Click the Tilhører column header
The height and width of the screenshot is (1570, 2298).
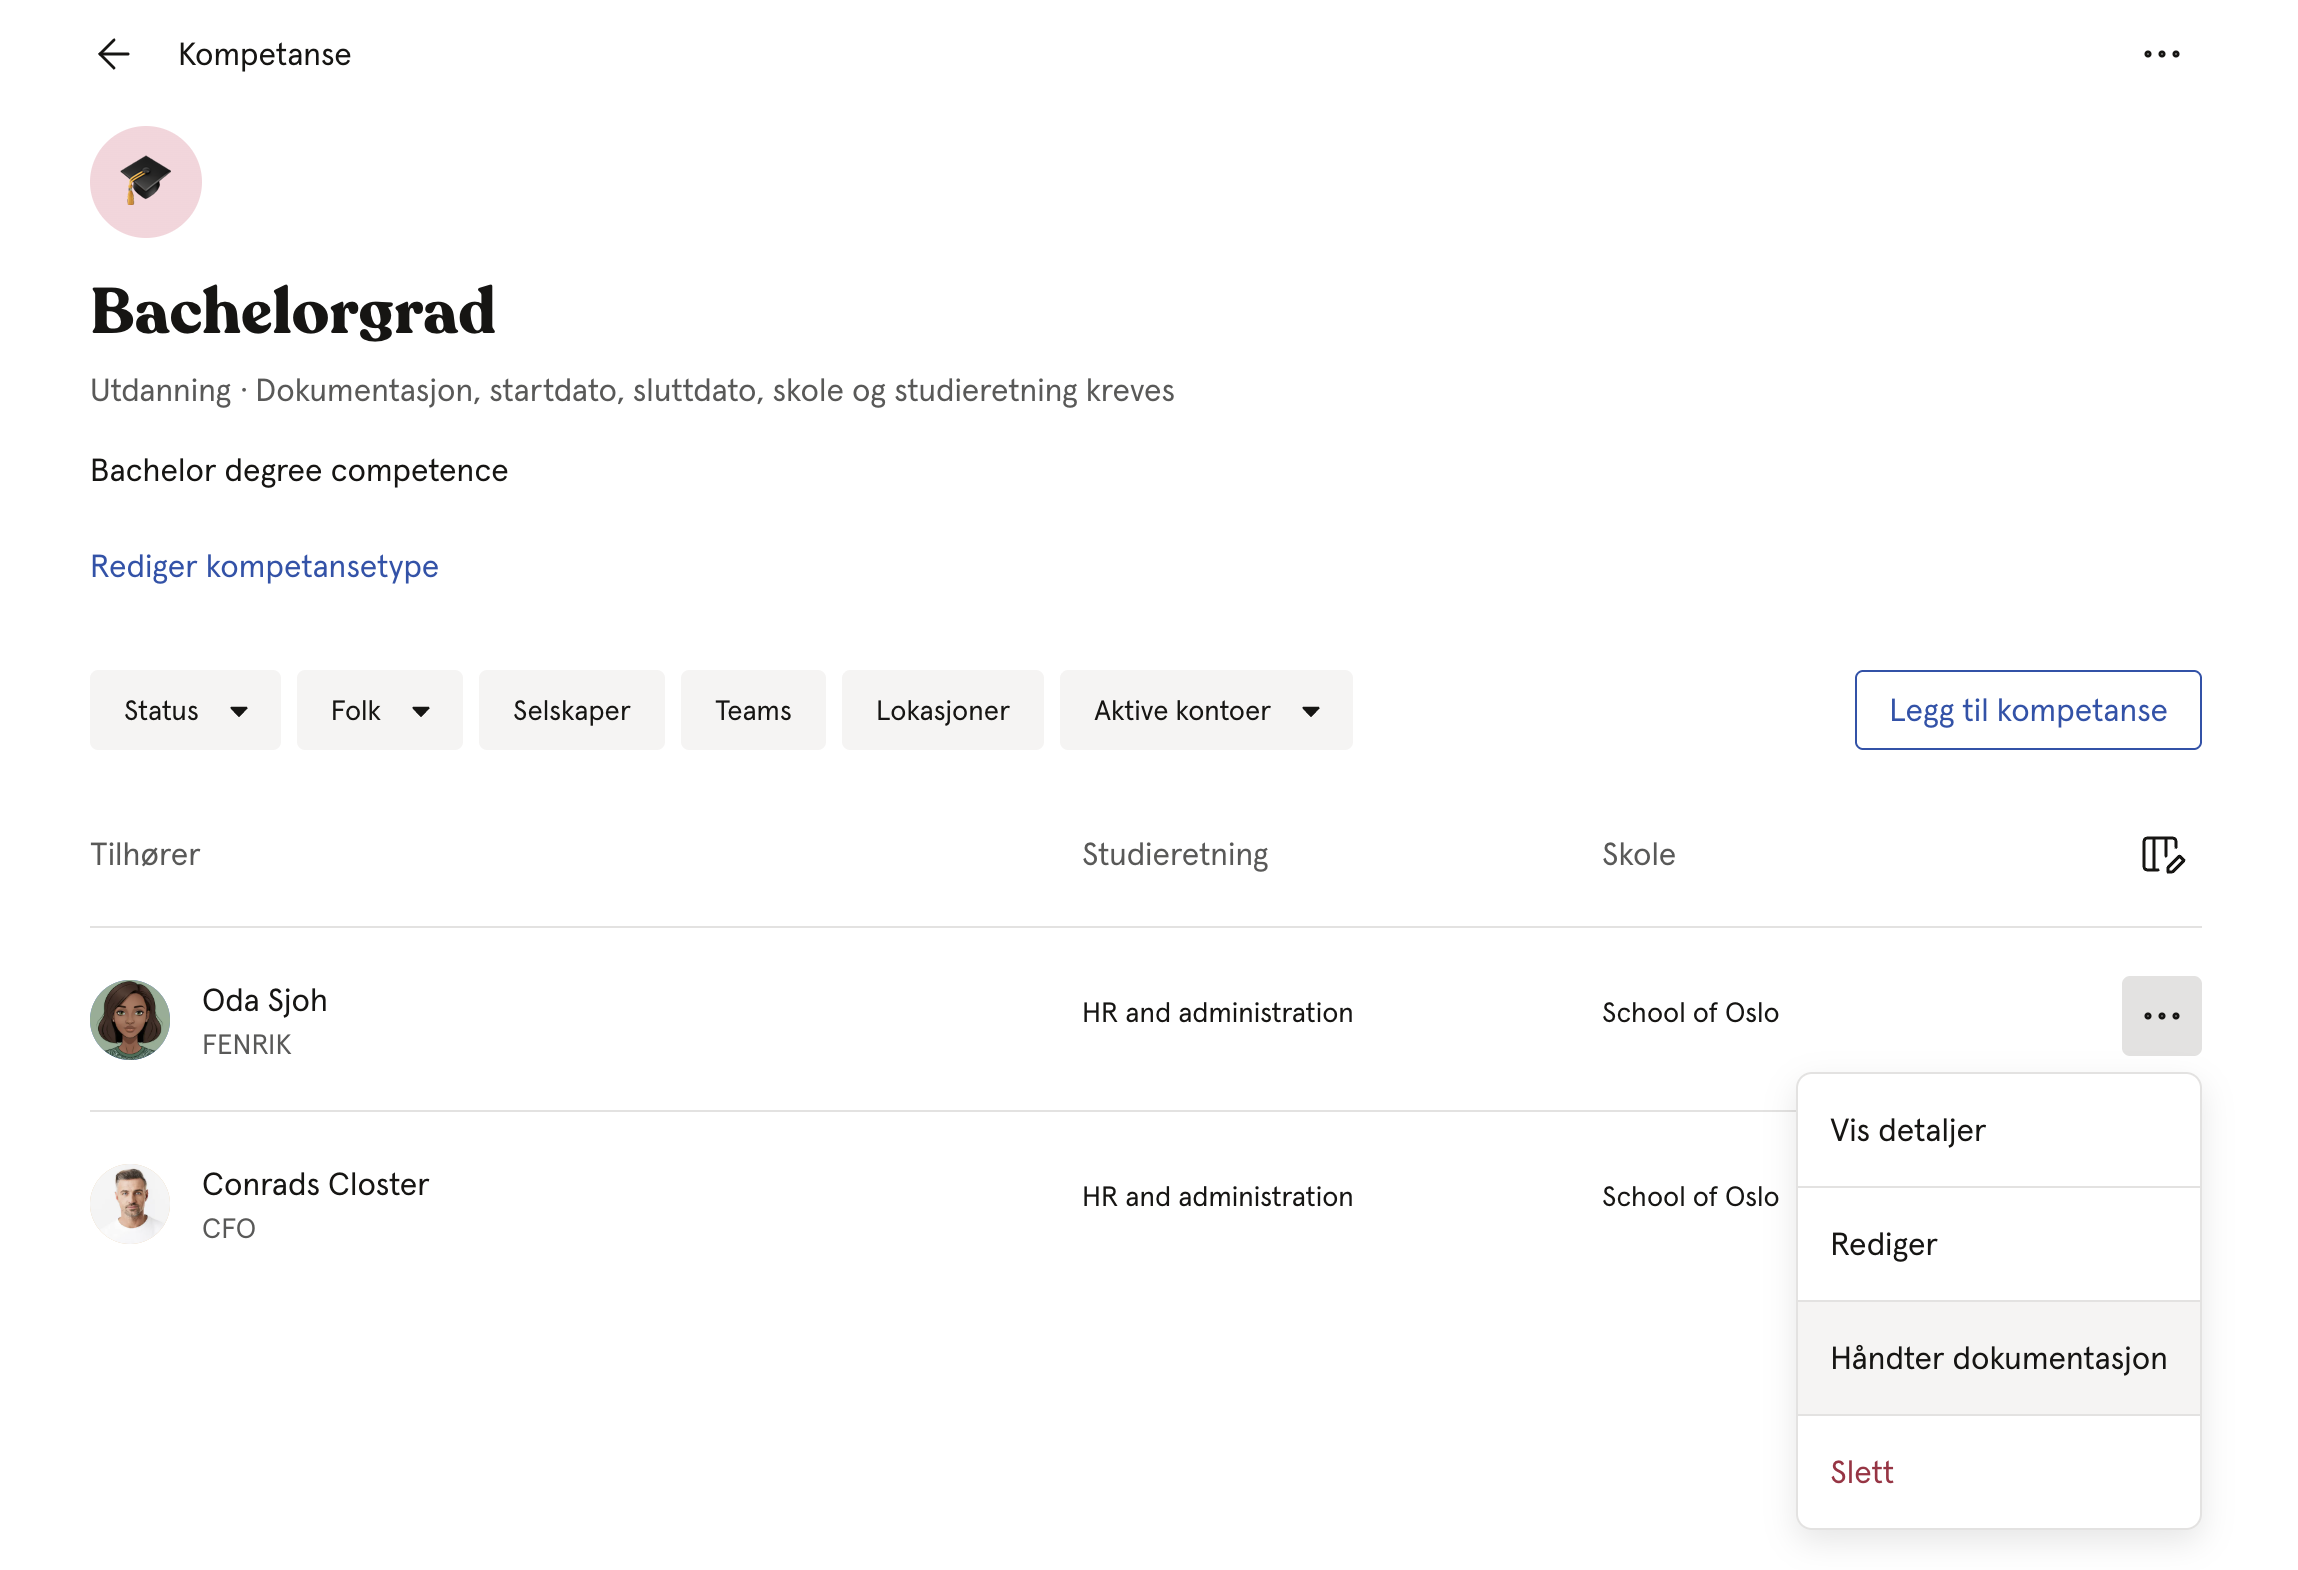click(x=145, y=854)
